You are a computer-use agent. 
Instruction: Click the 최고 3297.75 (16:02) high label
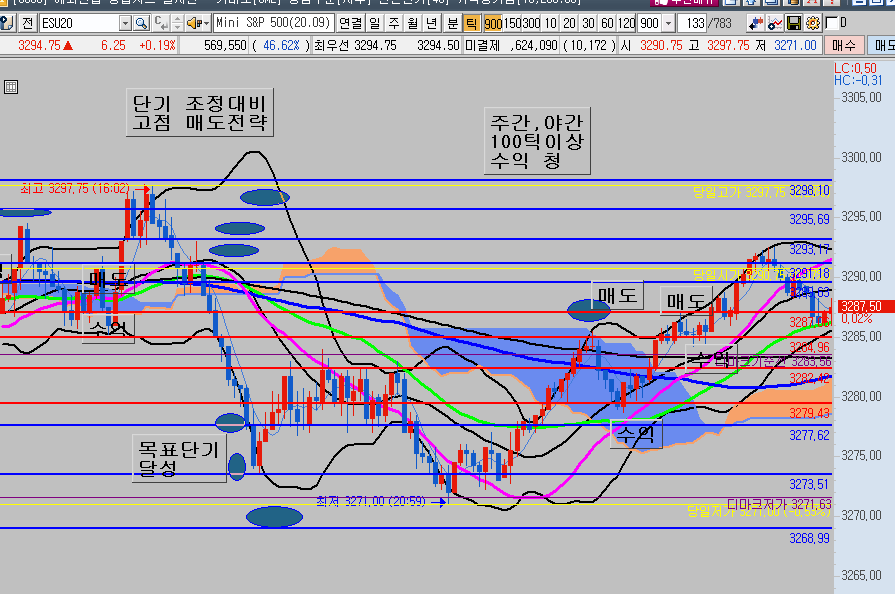[75, 188]
